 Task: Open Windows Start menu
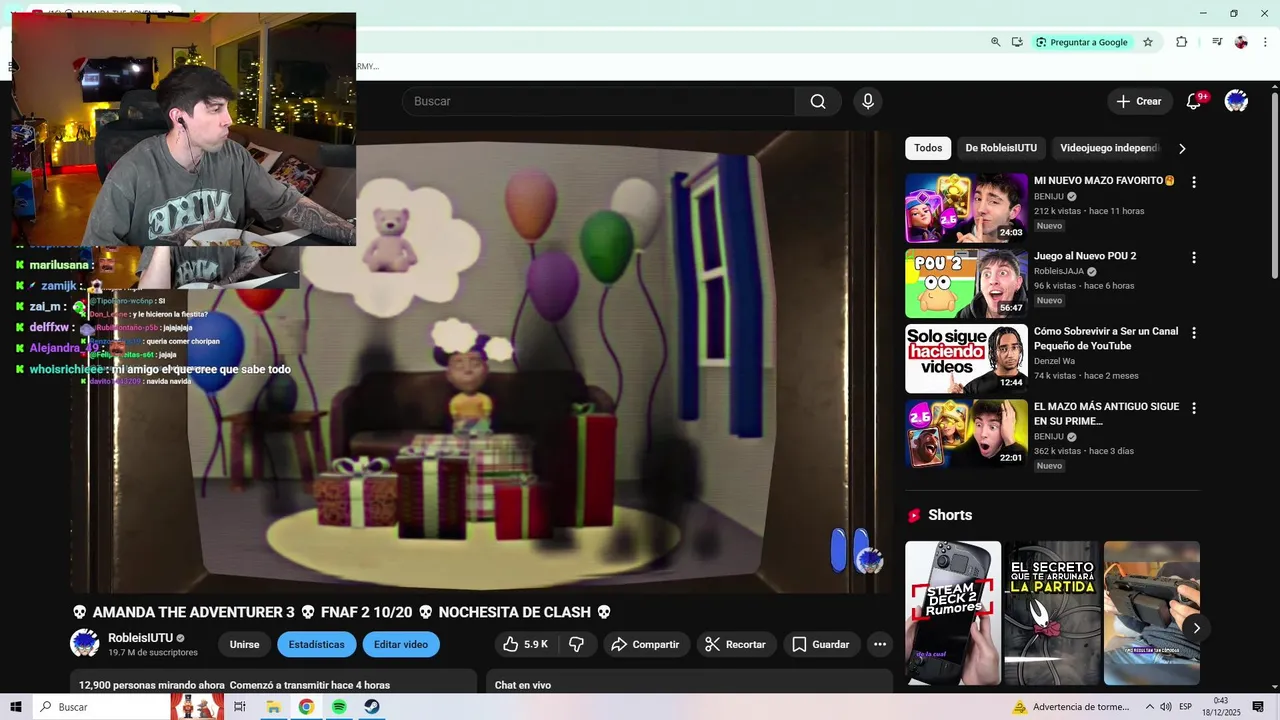click(x=16, y=707)
